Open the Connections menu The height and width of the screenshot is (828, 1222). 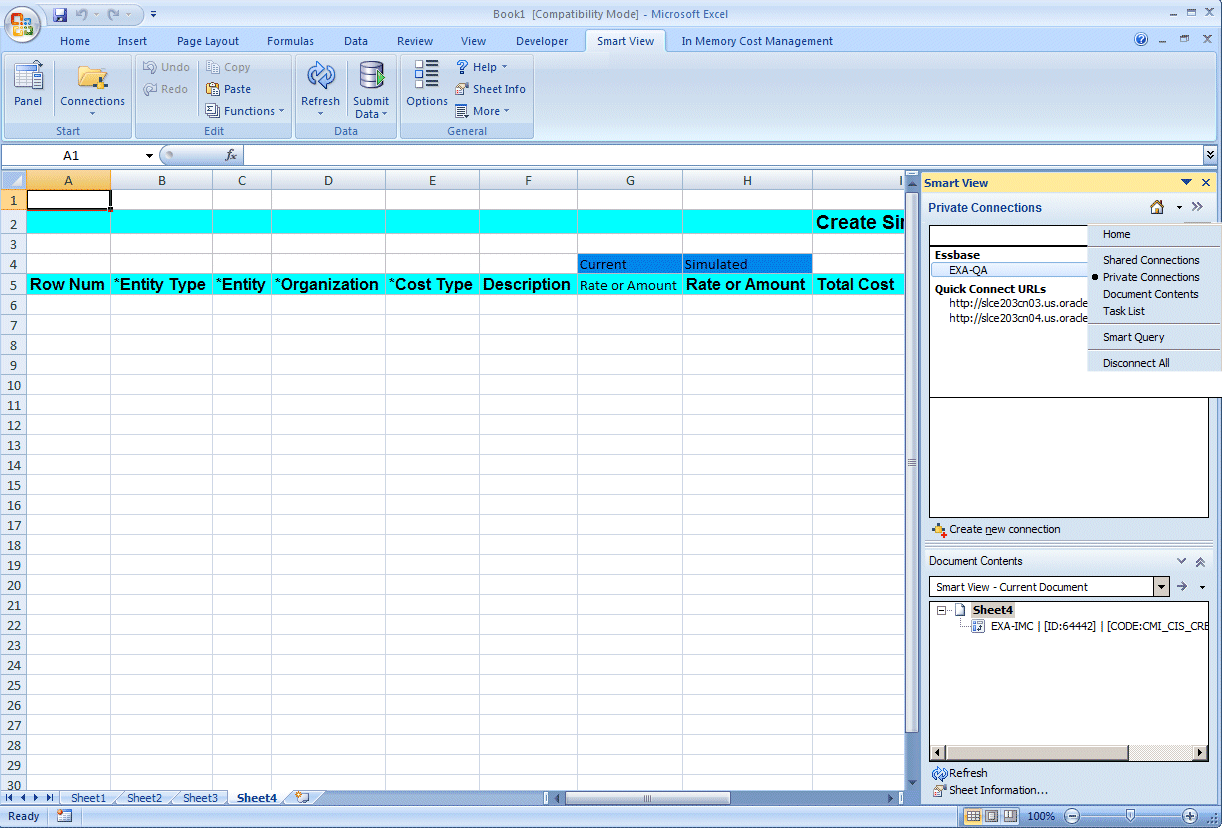[92, 88]
